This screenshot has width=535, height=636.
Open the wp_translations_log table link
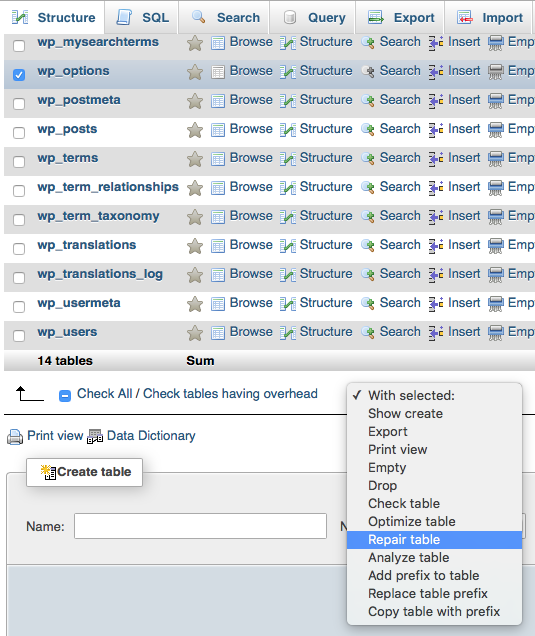click(100, 274)
